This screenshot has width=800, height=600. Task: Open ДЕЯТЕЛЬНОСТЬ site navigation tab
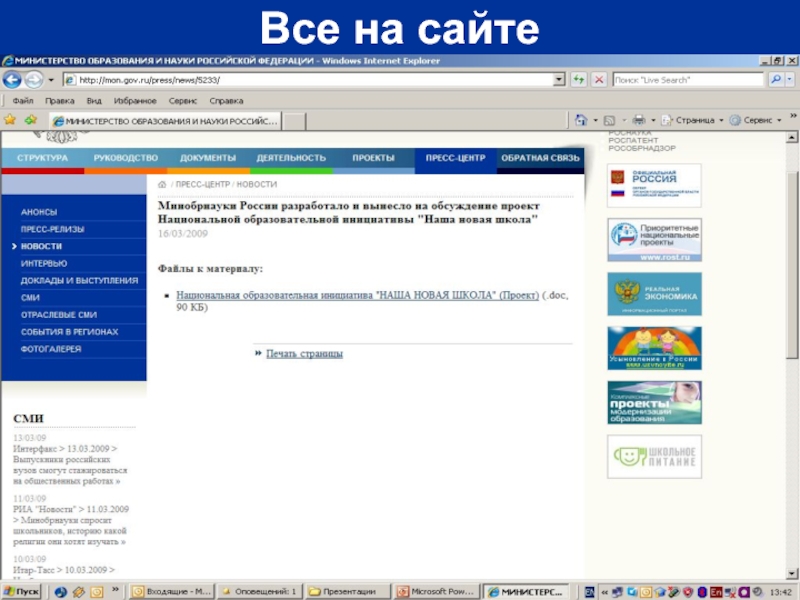pyautogui.click(x=291, y=158)
